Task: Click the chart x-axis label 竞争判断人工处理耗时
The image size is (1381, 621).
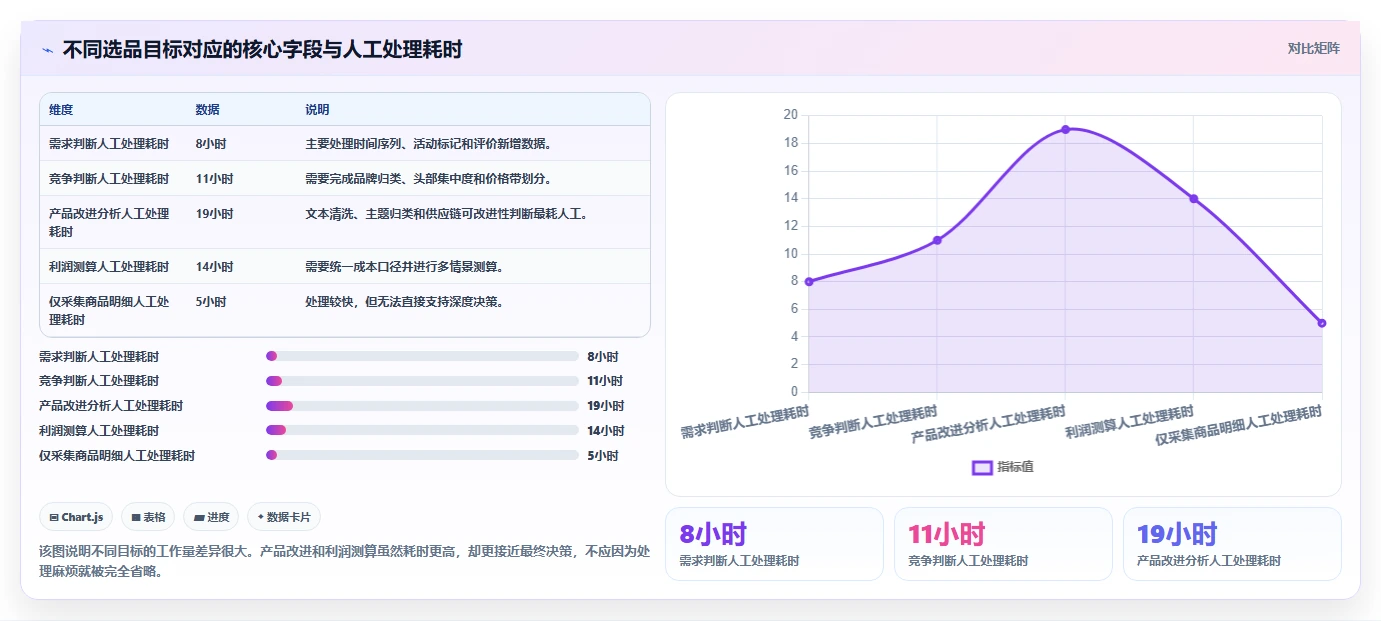Action: click(x=873, y=422)
